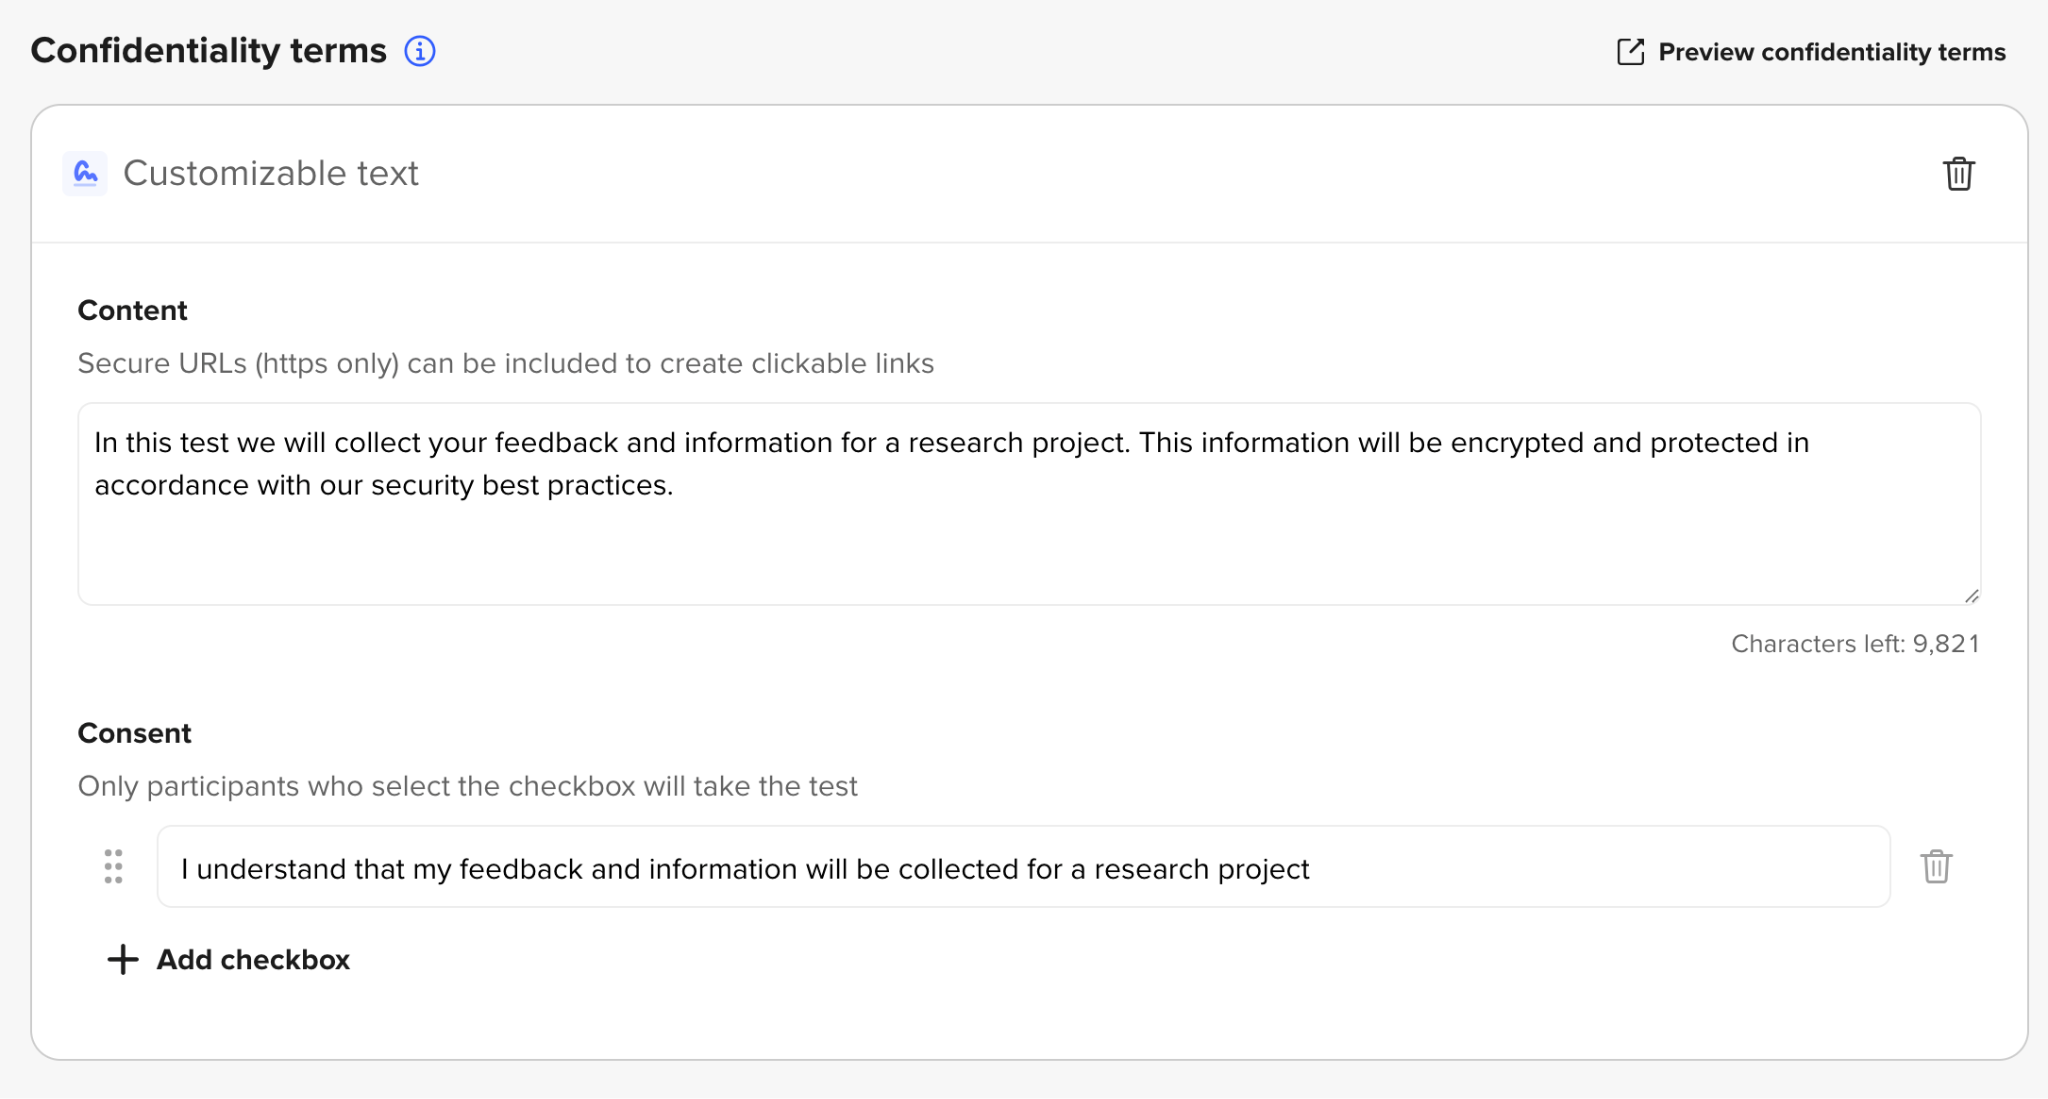Click the Secure URLs hint text
Screen dimensions: 2048x1099
pos(505,364)
